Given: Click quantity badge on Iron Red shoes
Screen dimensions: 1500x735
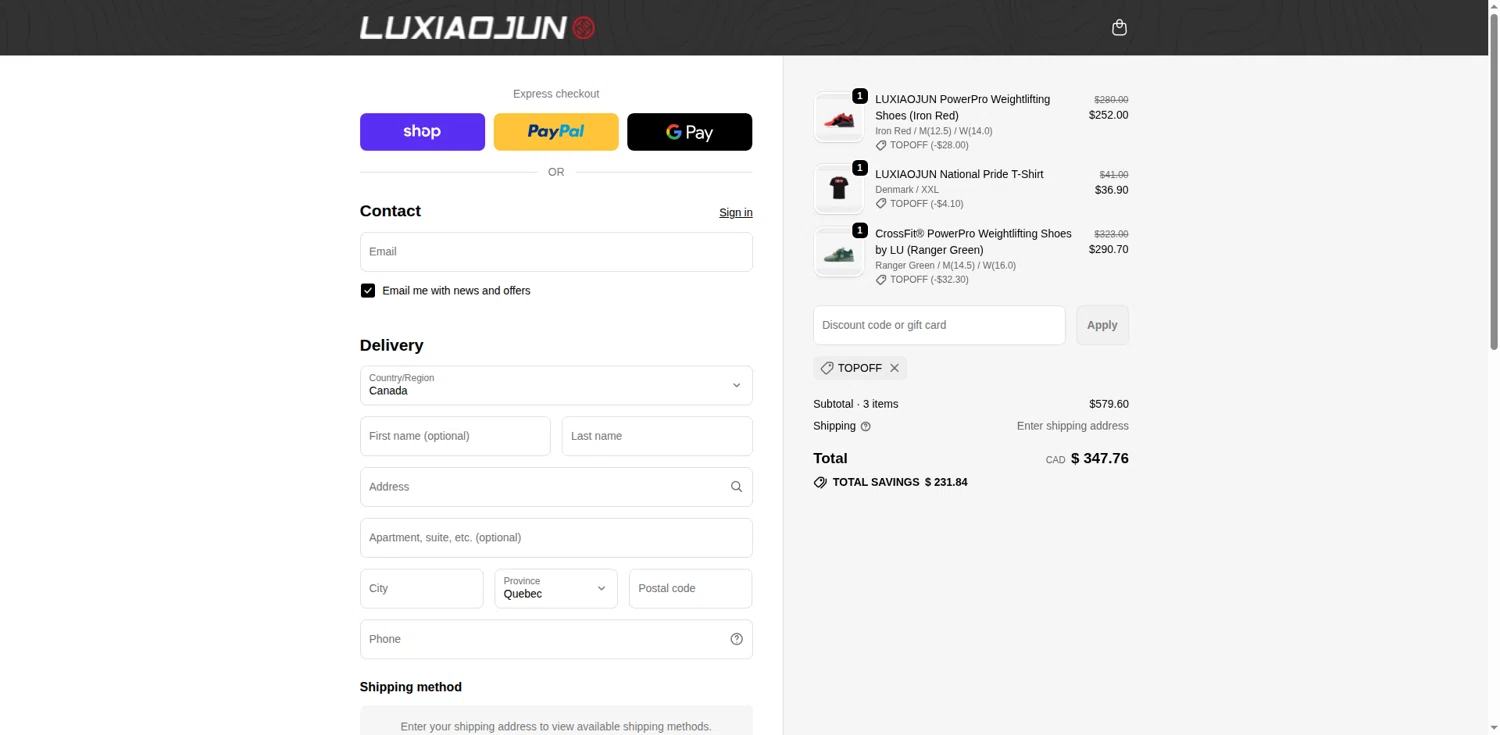Looking at the screenshot, I should (x=860, y=96).
